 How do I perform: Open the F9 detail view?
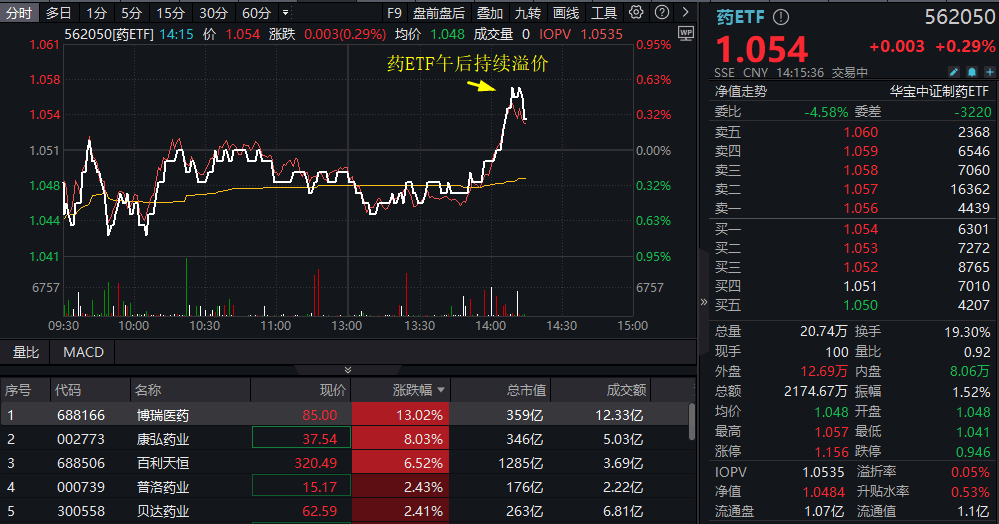coord(394,13)
